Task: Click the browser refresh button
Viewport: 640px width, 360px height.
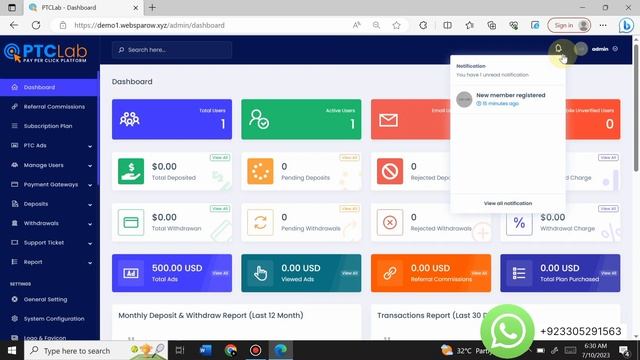Action: click(36, 25)
